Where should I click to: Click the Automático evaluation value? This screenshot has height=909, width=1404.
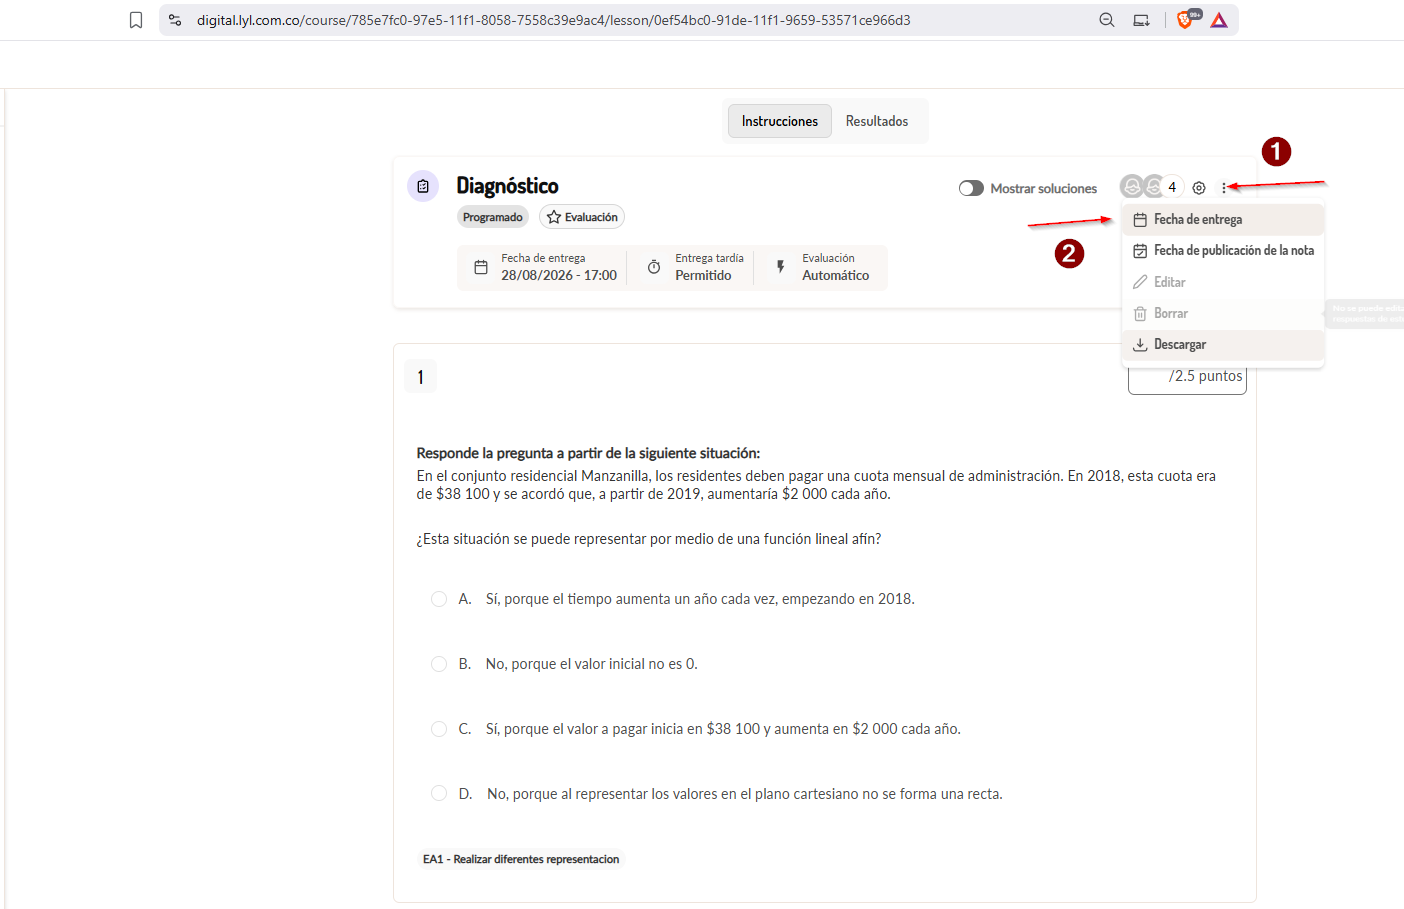836,275
